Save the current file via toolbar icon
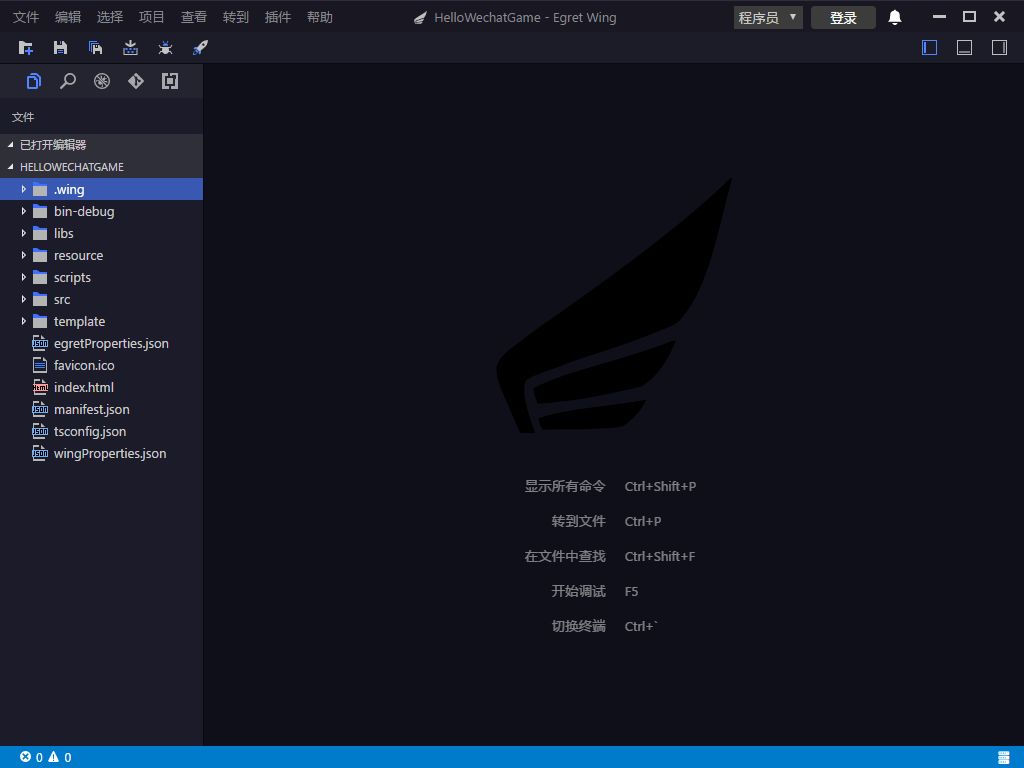 [60, 48]
